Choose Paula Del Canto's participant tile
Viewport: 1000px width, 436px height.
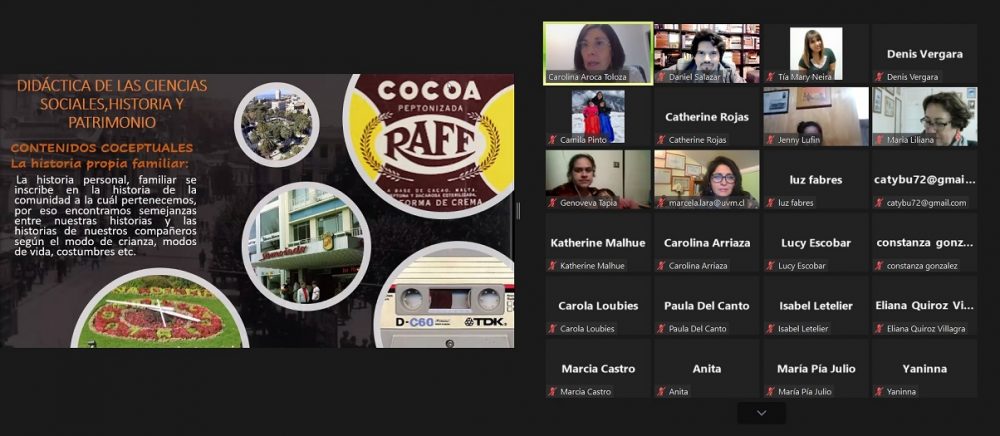pyautogui.click(x=707, y=306)
